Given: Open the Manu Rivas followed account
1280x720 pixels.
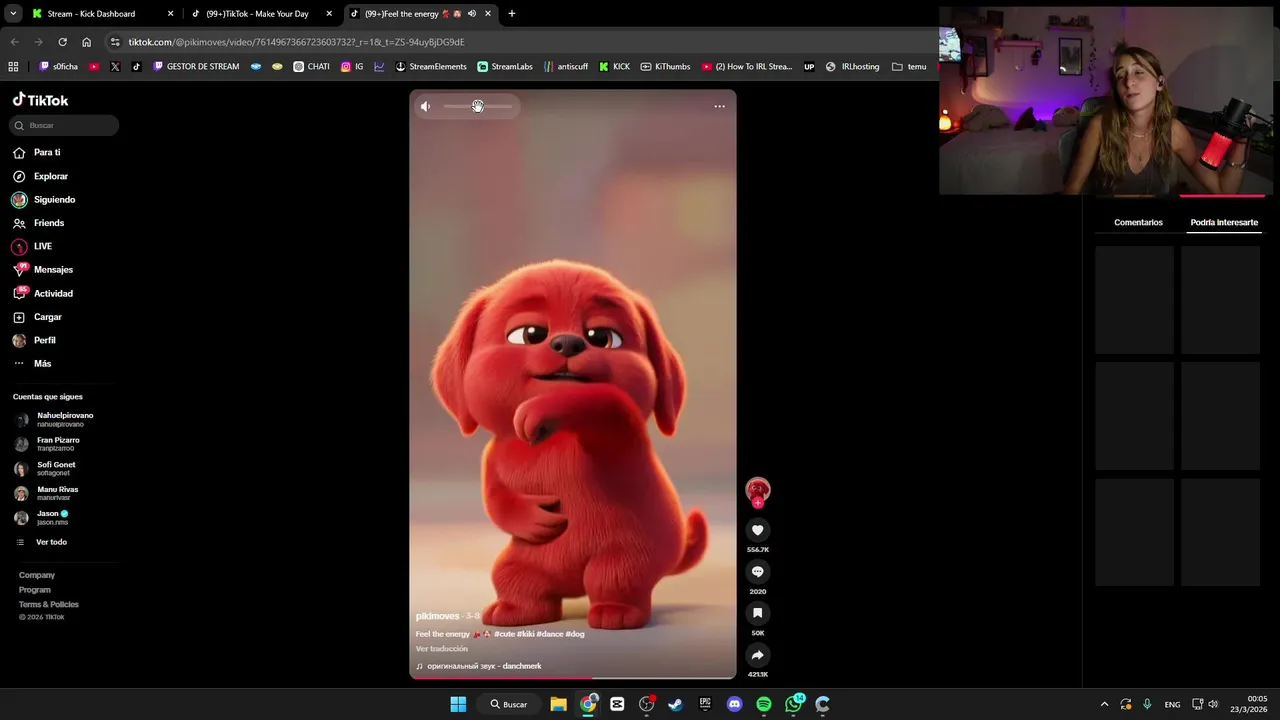Looking at the screenshot, I should (57, 493).
